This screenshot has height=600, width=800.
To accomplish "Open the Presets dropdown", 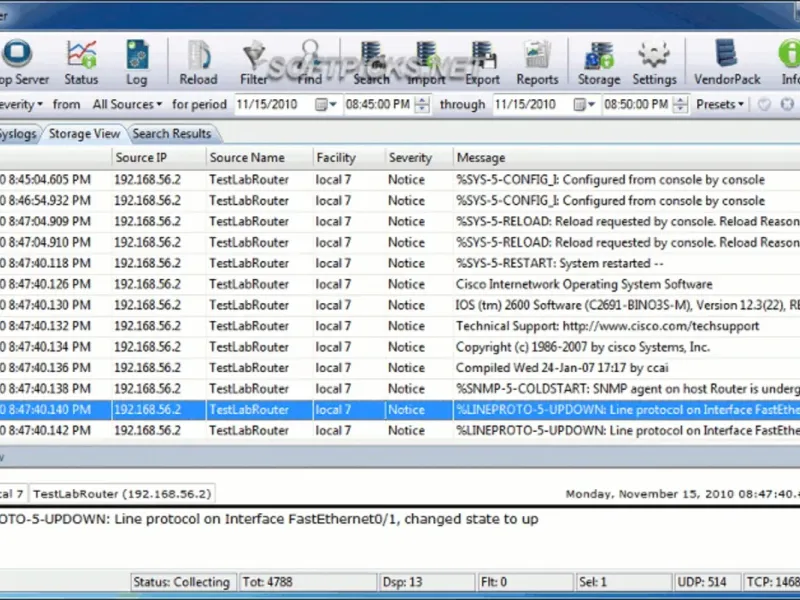I will [x=719, y=104].
